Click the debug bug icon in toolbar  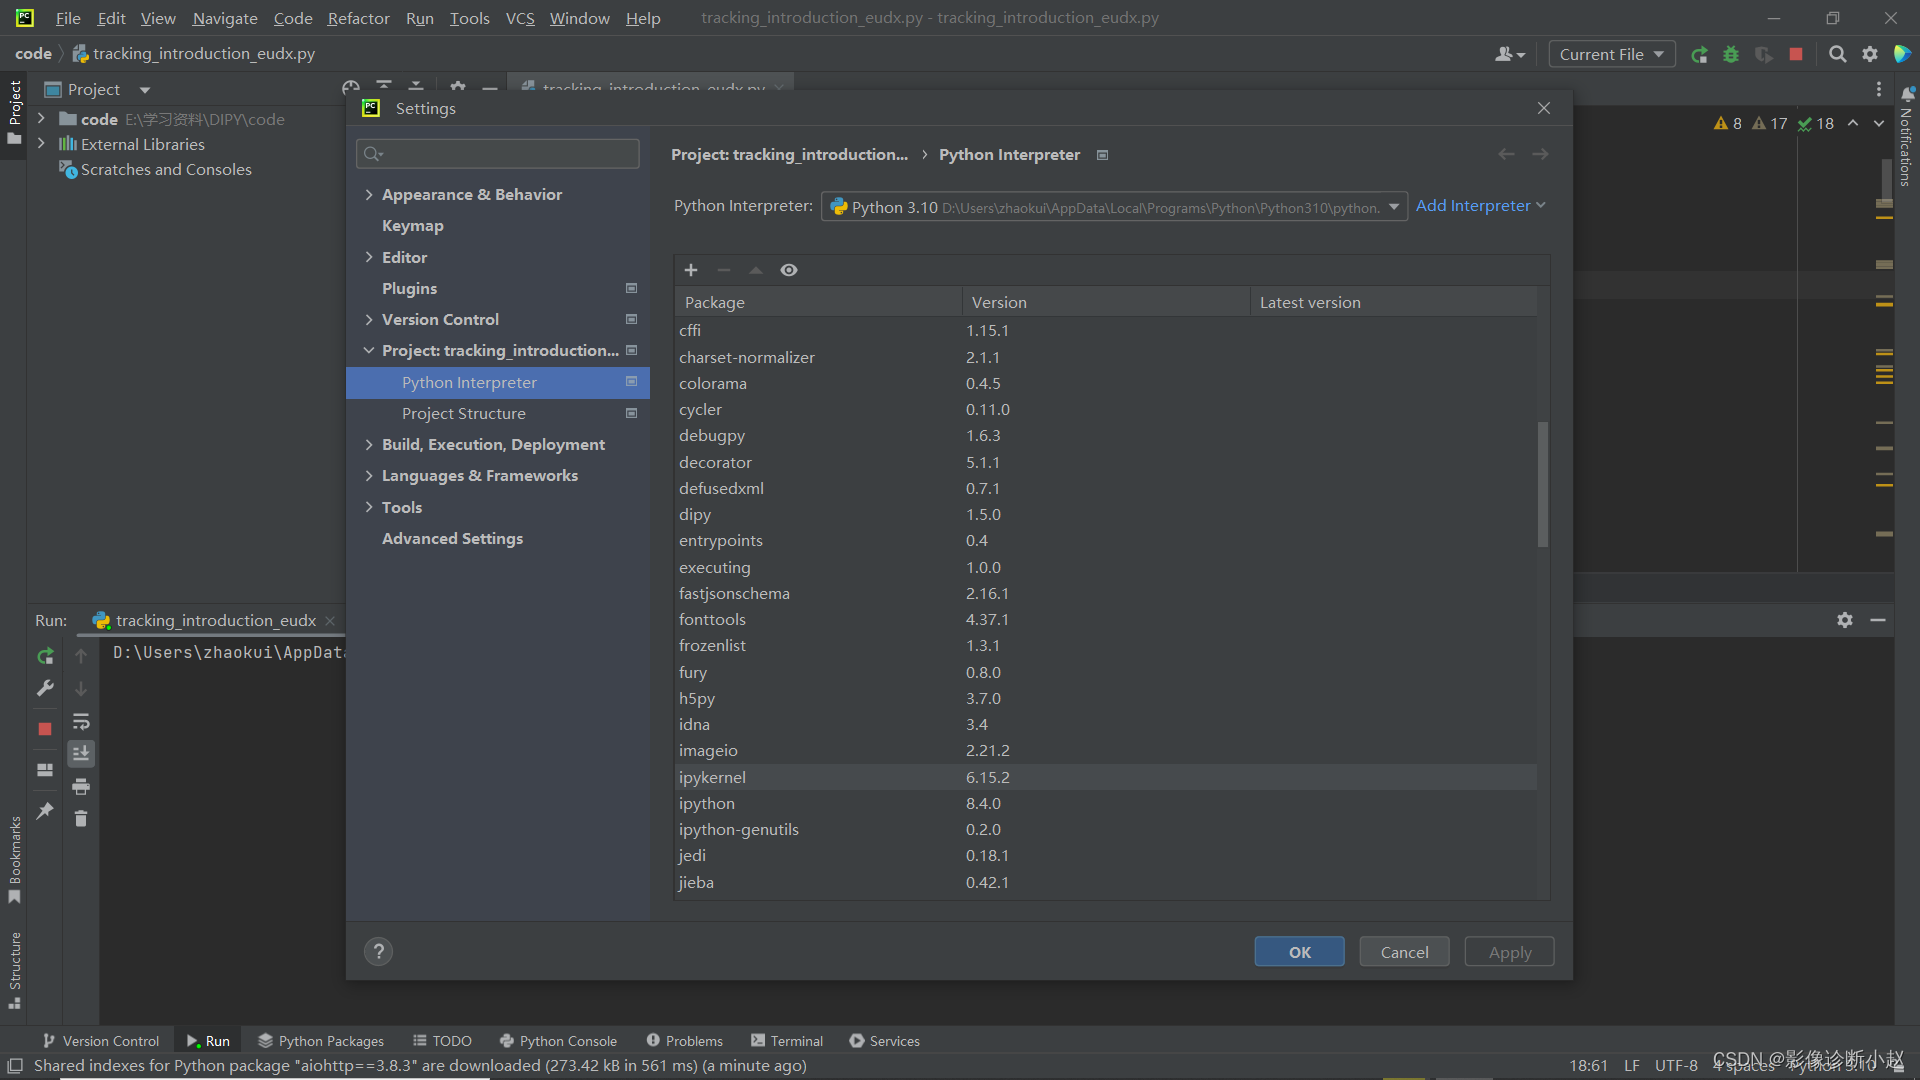tap(1731, 54)
